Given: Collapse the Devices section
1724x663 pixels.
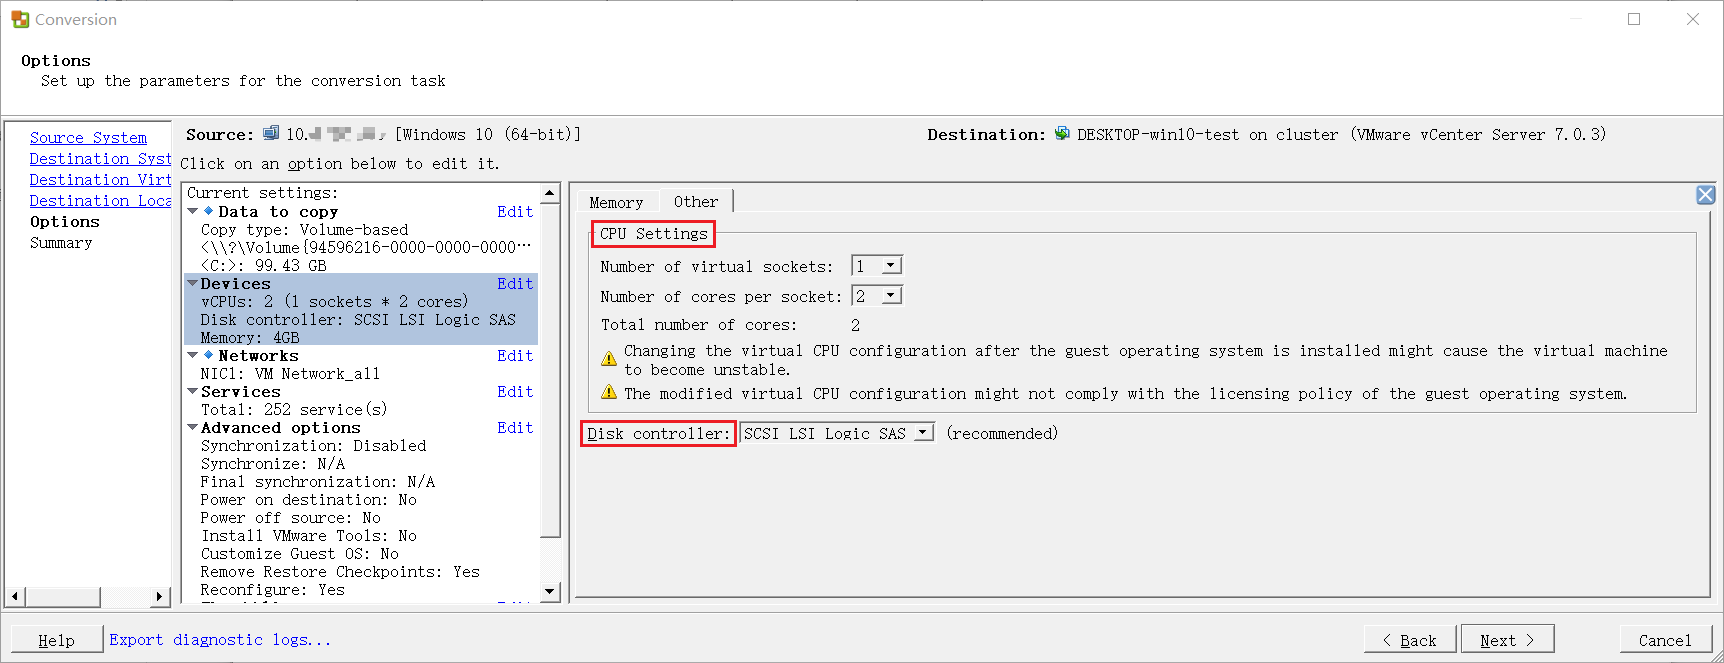Looking at the screenshot, I should click(x=193, y=283).
